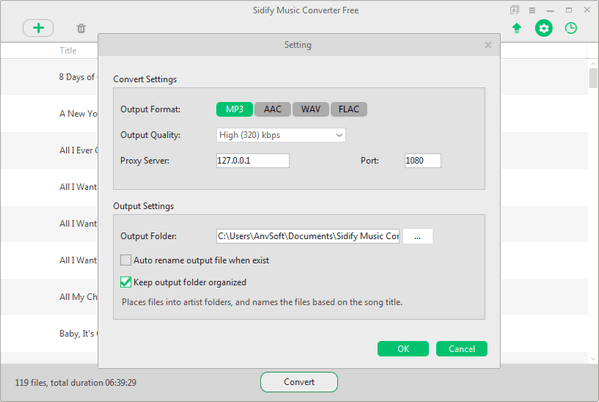This screenshot has width=599, height=402.
Task: Click the language icon in title bar
Action: 514,10
